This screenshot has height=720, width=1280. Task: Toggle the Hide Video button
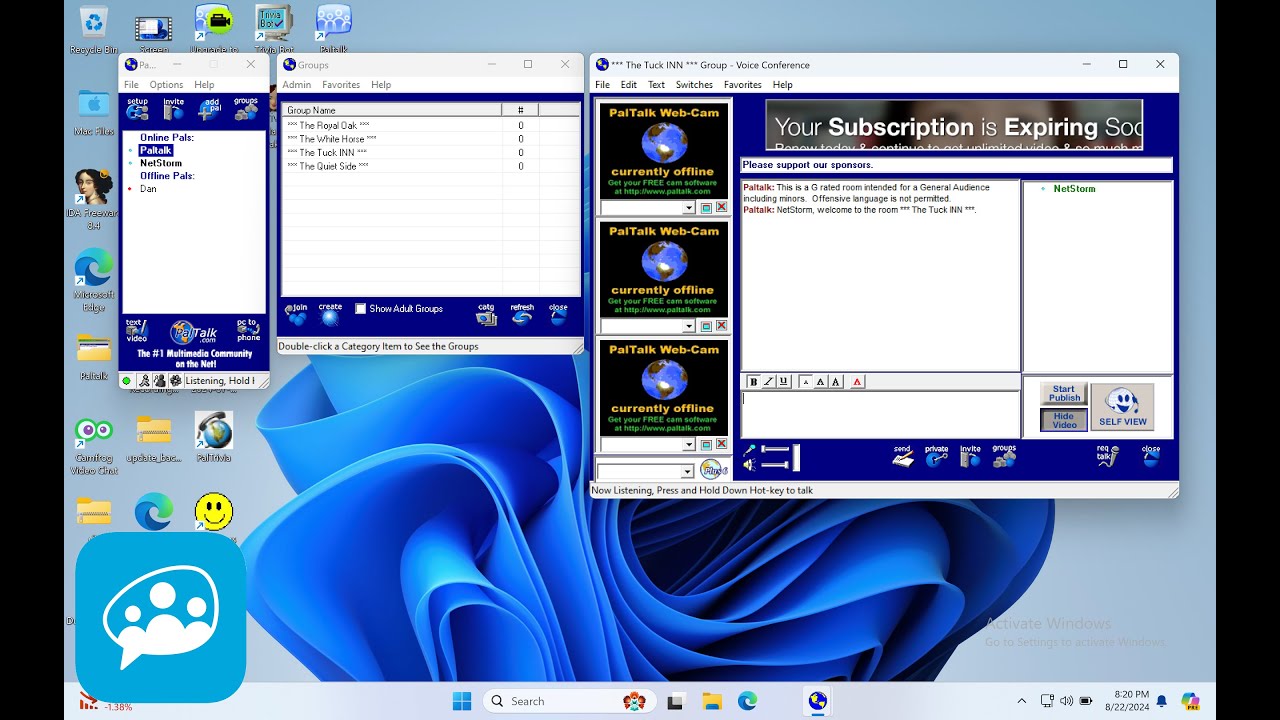[1064, 420]
